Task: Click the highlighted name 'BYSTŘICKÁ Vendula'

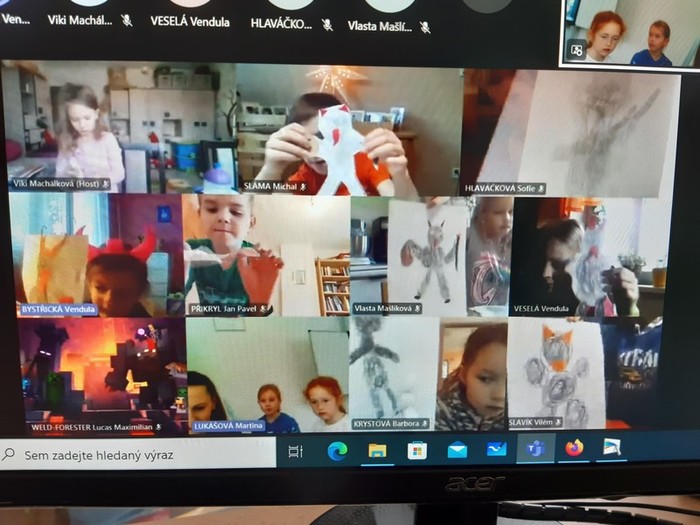Action: point(58,309)
